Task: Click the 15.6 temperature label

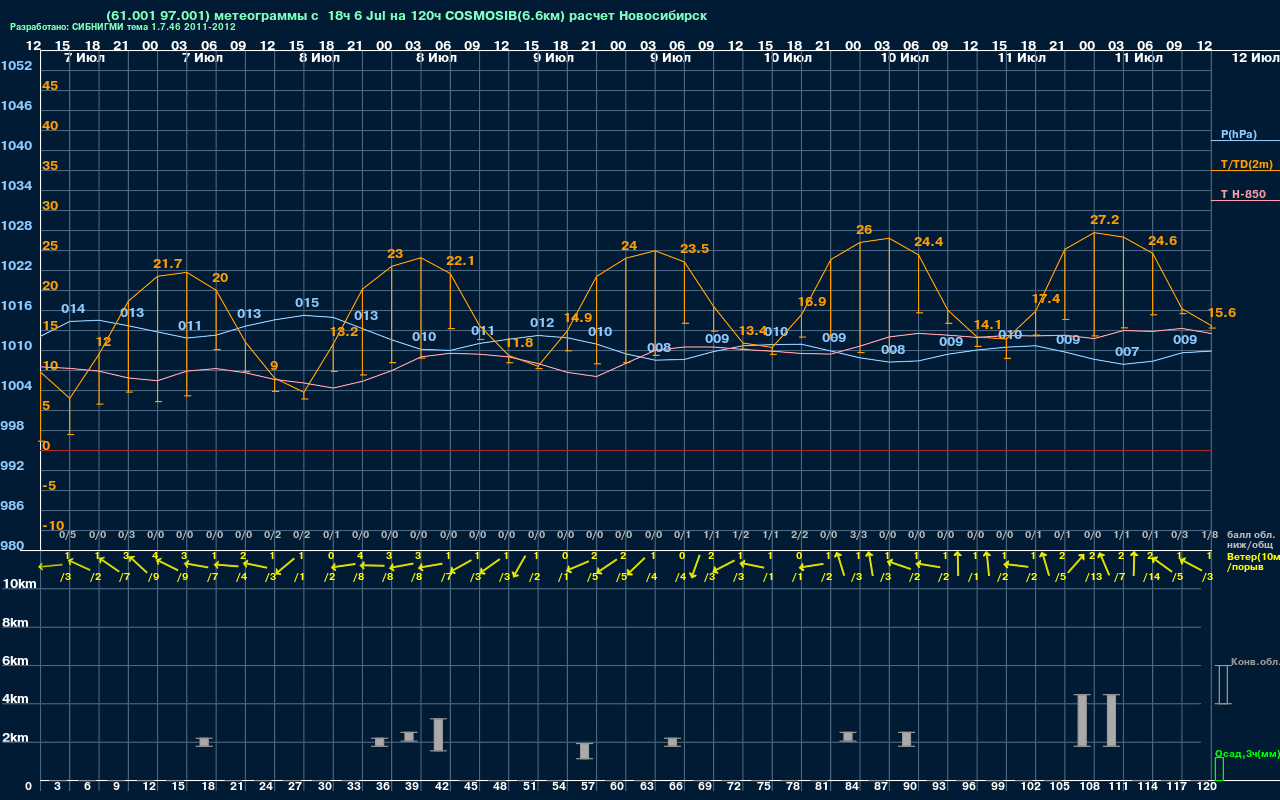Action: coord(1222,313)
